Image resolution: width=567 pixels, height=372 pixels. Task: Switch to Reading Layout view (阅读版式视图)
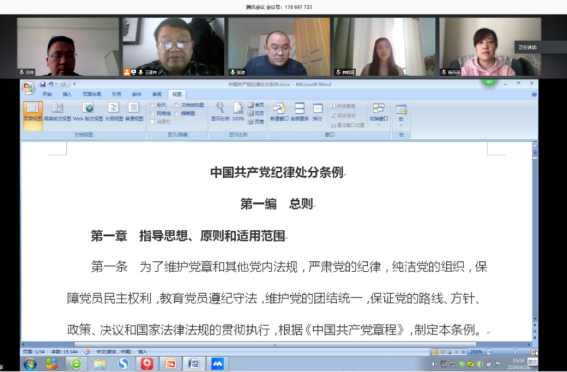[x=57, y=112]
